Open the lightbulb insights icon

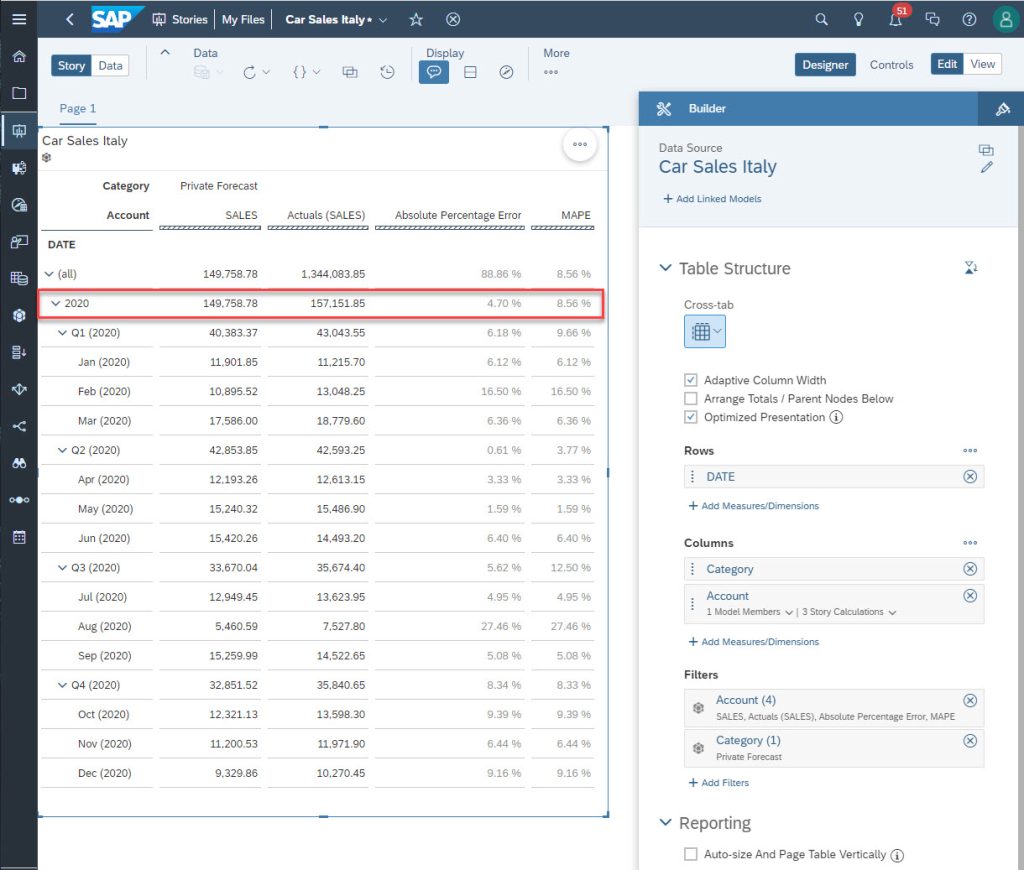859,20
